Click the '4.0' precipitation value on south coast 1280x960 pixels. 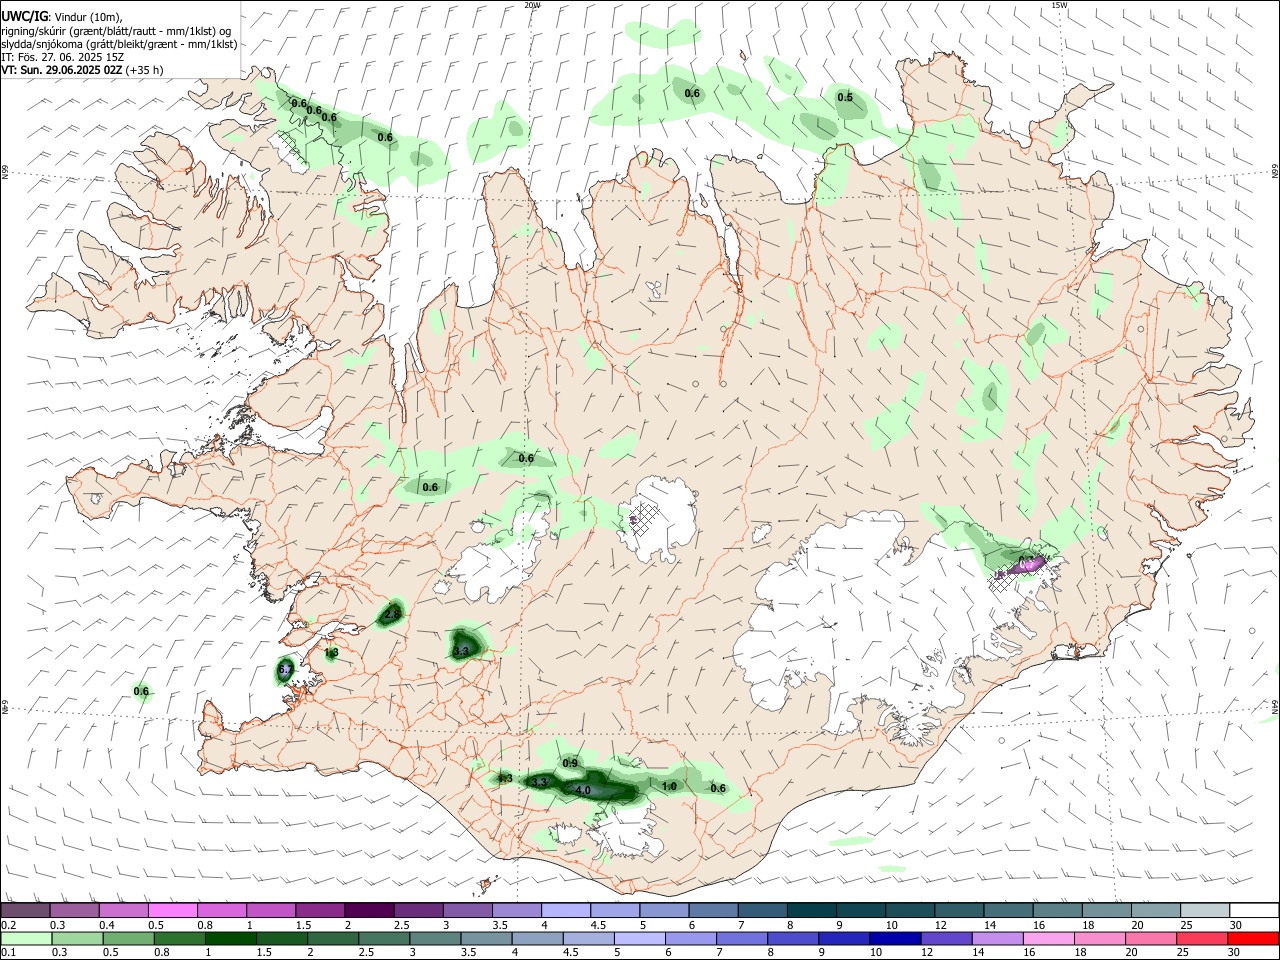(x=583, y=791)
